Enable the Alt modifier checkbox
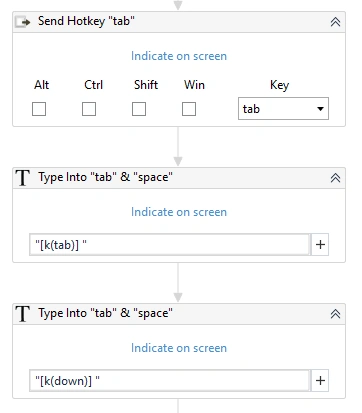The width and height of the screenshot is (362, 413). coord(39,109)
